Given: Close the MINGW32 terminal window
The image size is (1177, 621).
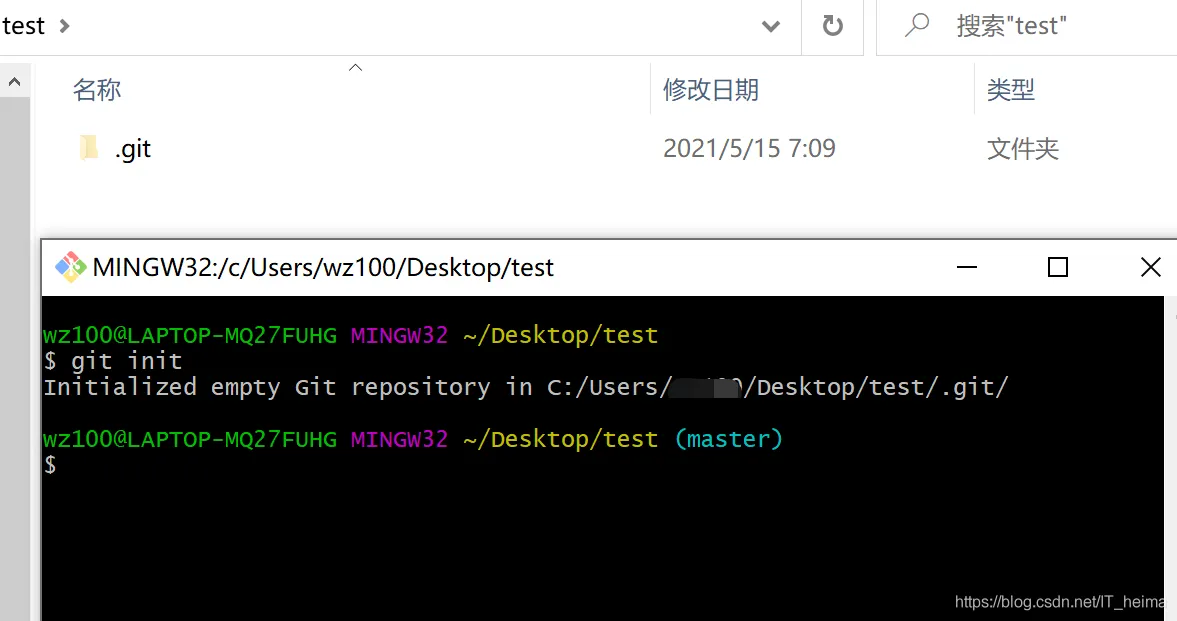Looking at the screenshot, I should click(1151, 267).
